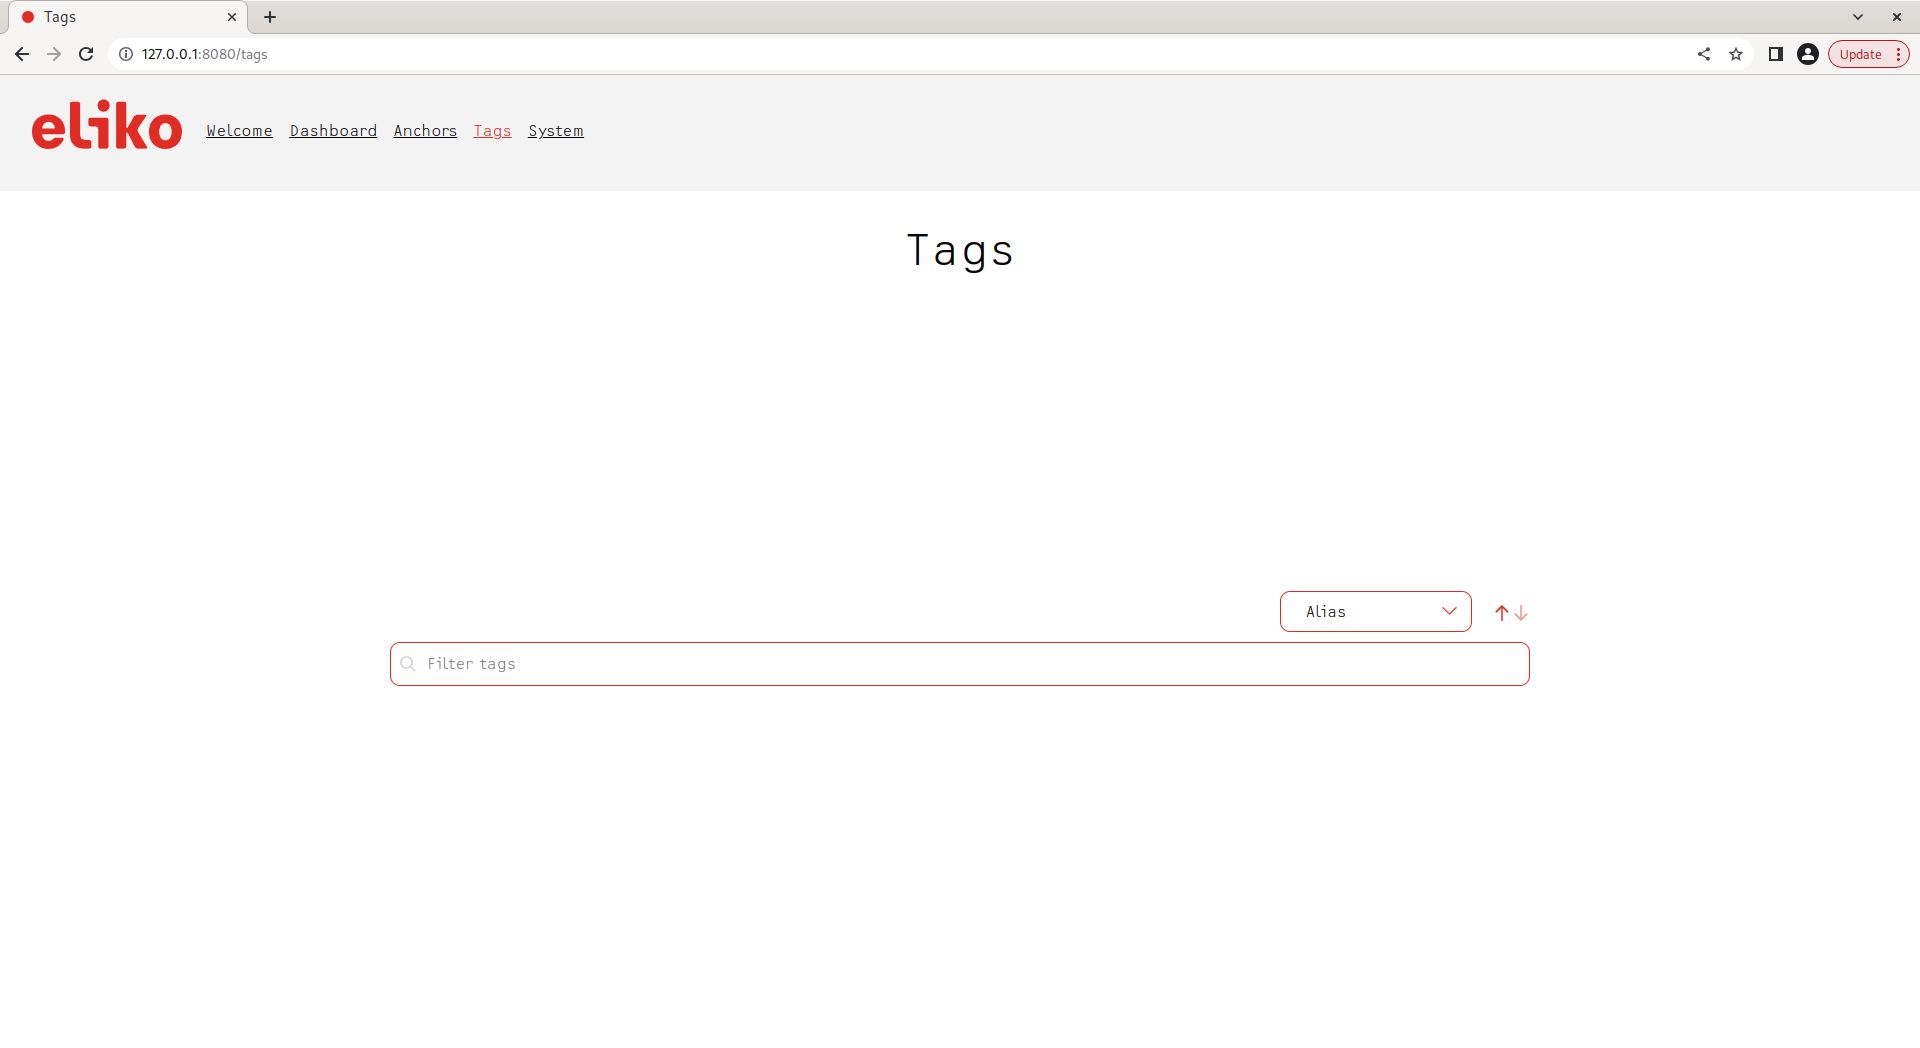The image size is (1920, 1048).
Task: Click the Update browser button
Action: tap(1860, 54)
